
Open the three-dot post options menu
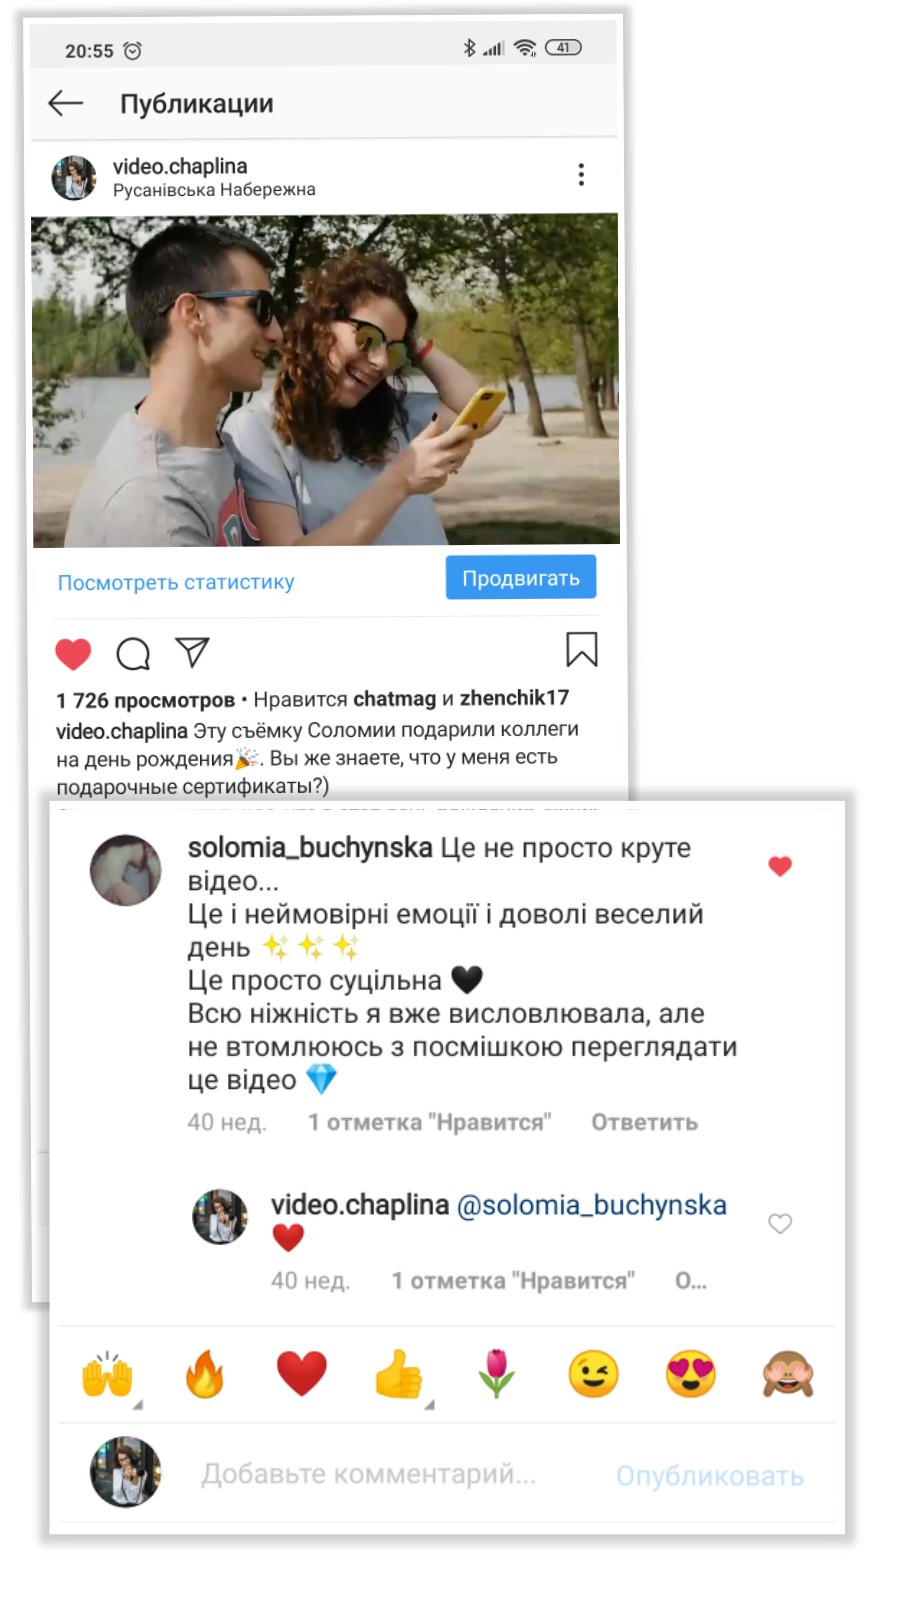[581, 175]
